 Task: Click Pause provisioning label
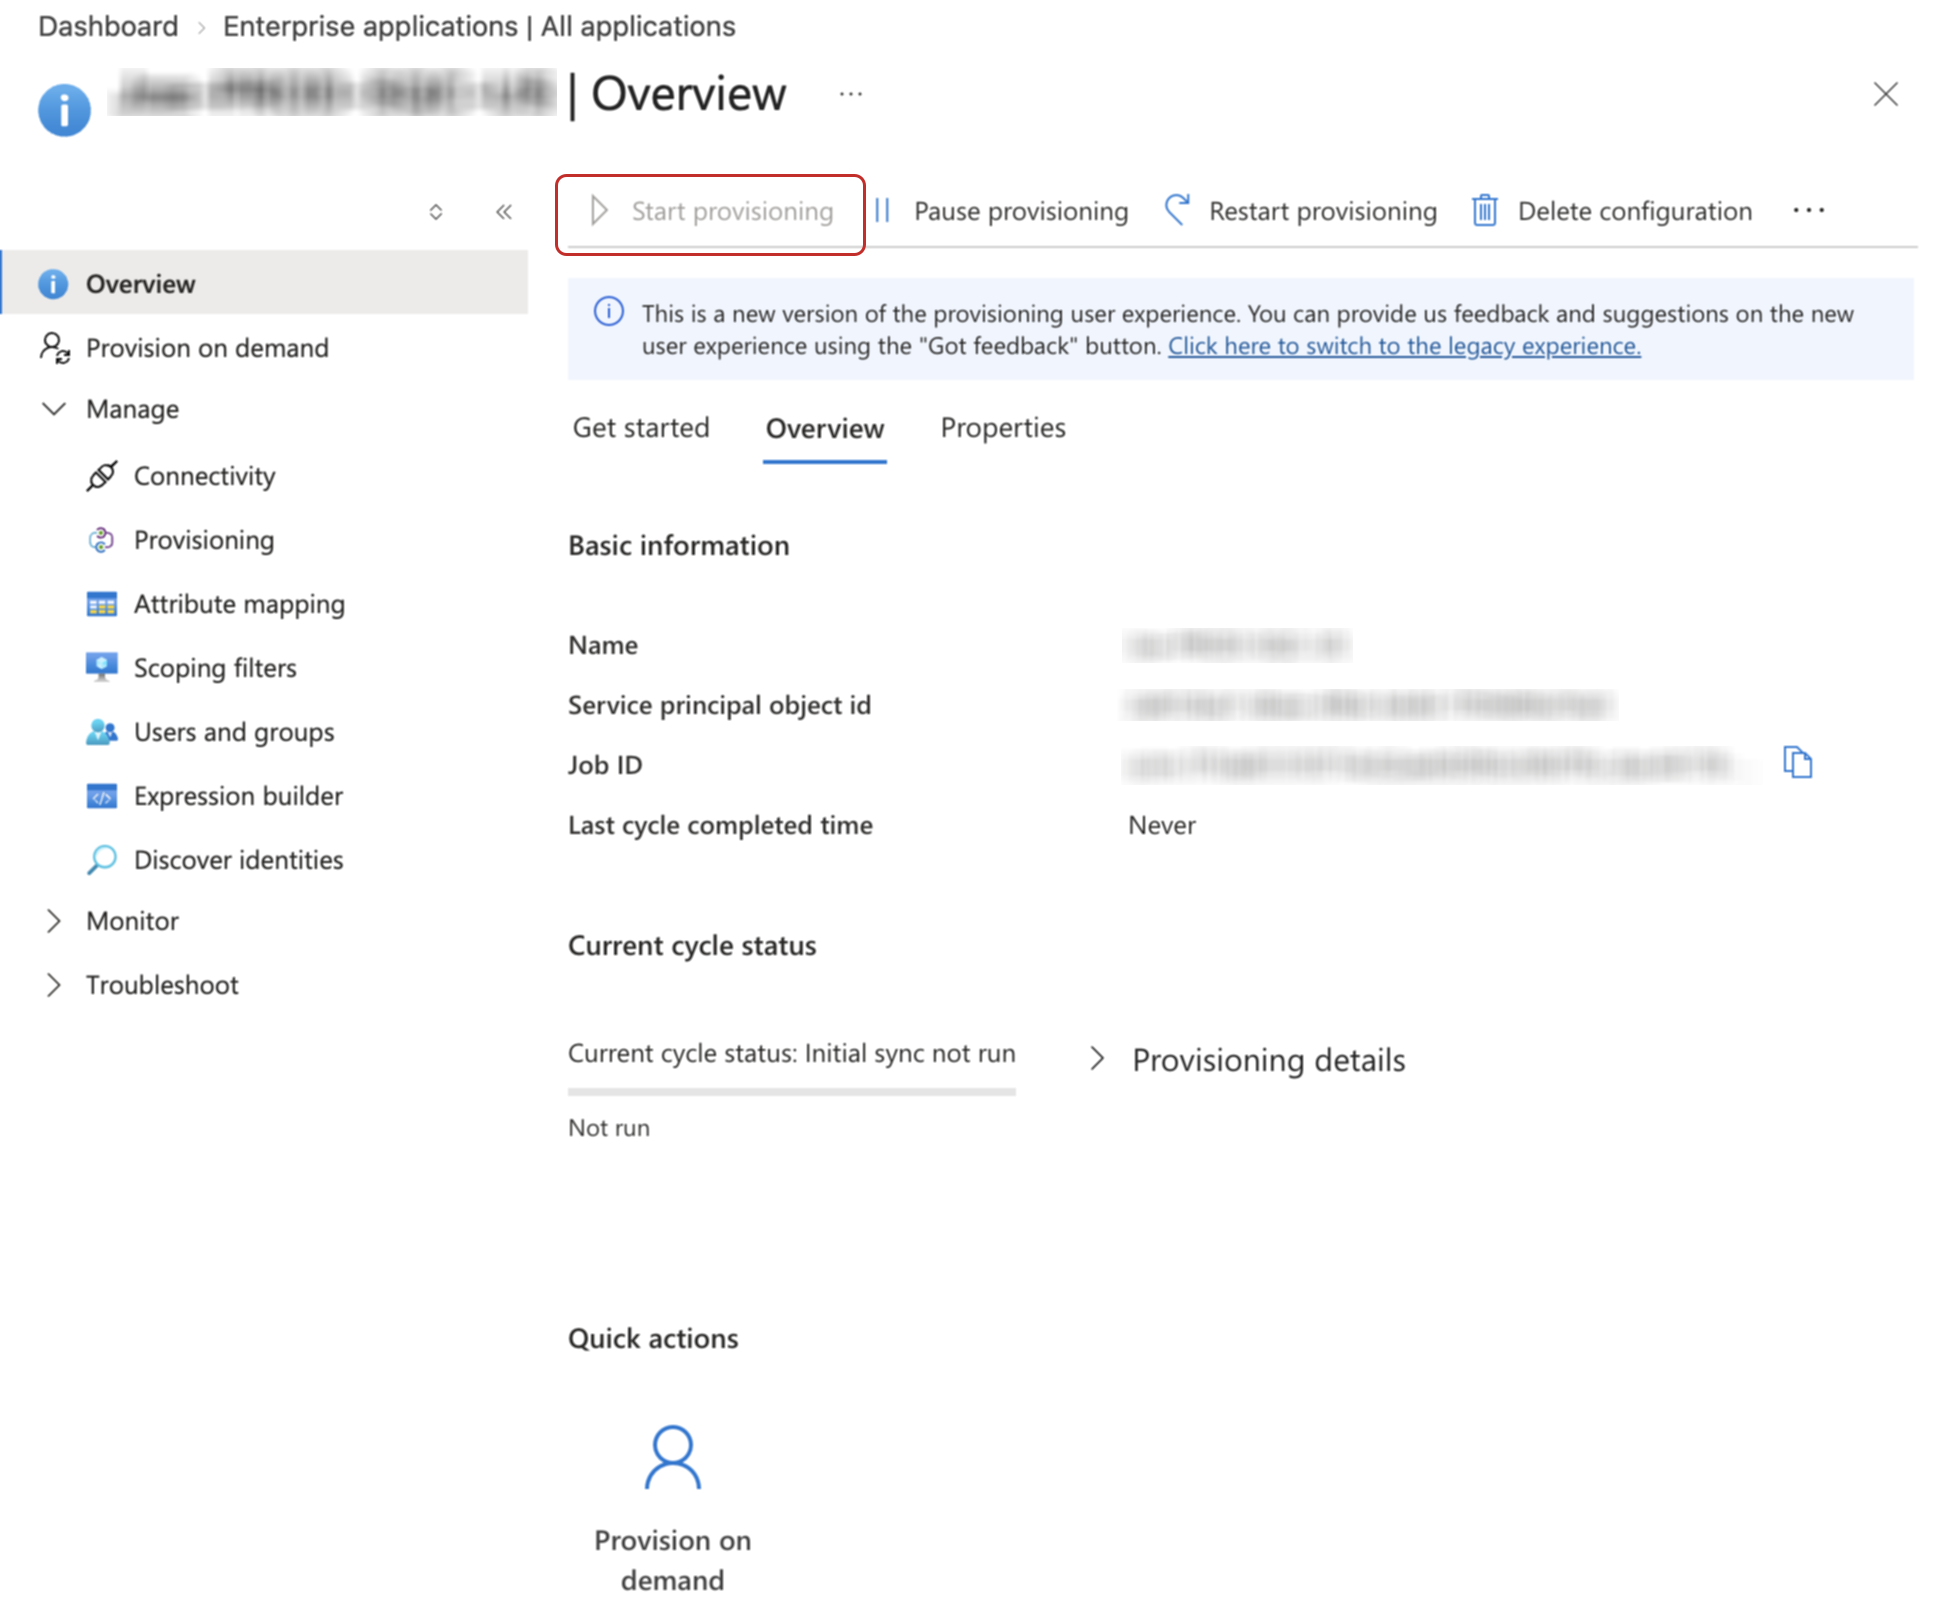1021,211
